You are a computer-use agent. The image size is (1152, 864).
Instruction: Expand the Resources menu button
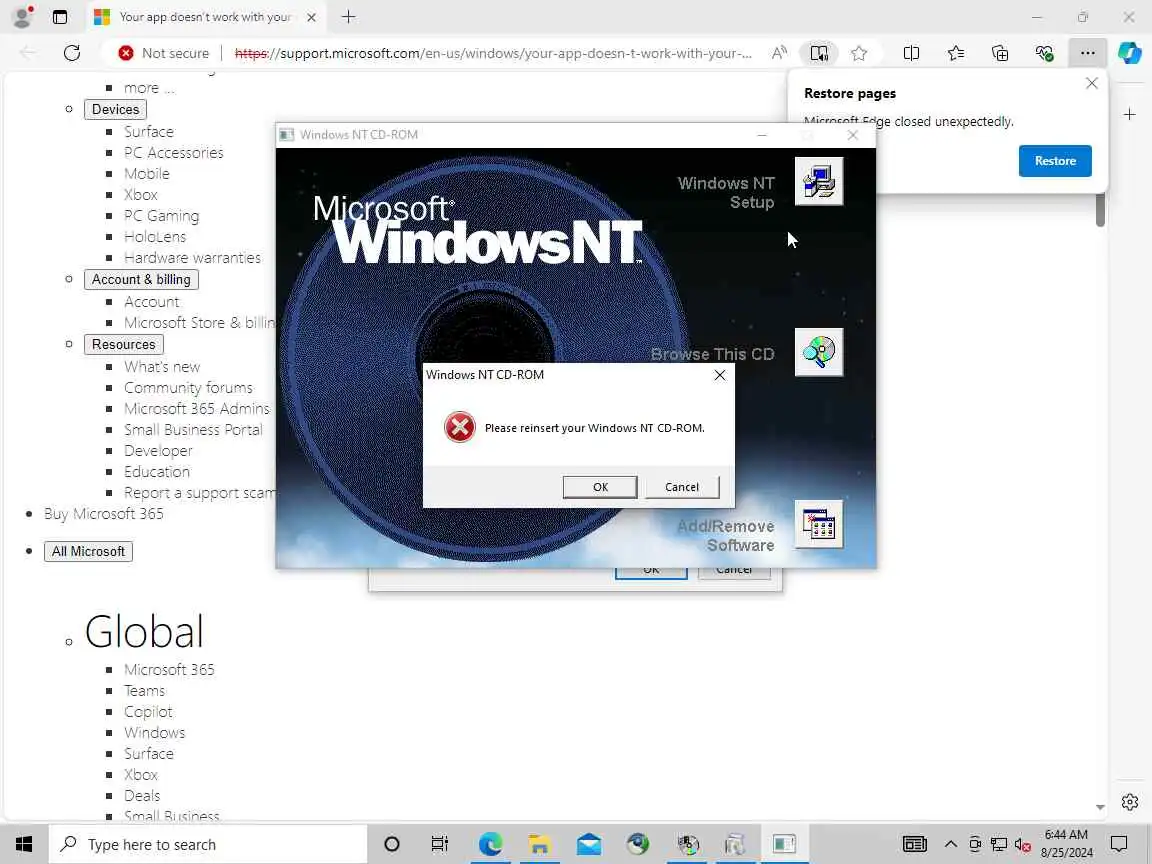(x=123, y=344)
